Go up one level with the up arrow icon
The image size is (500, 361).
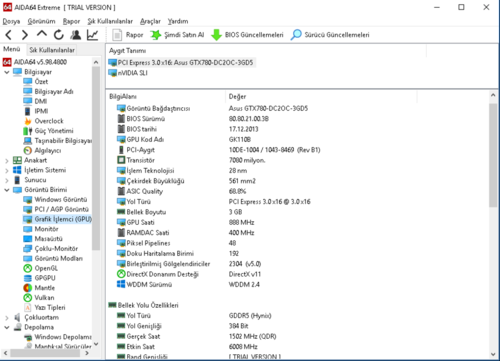[x=42, y=34]
